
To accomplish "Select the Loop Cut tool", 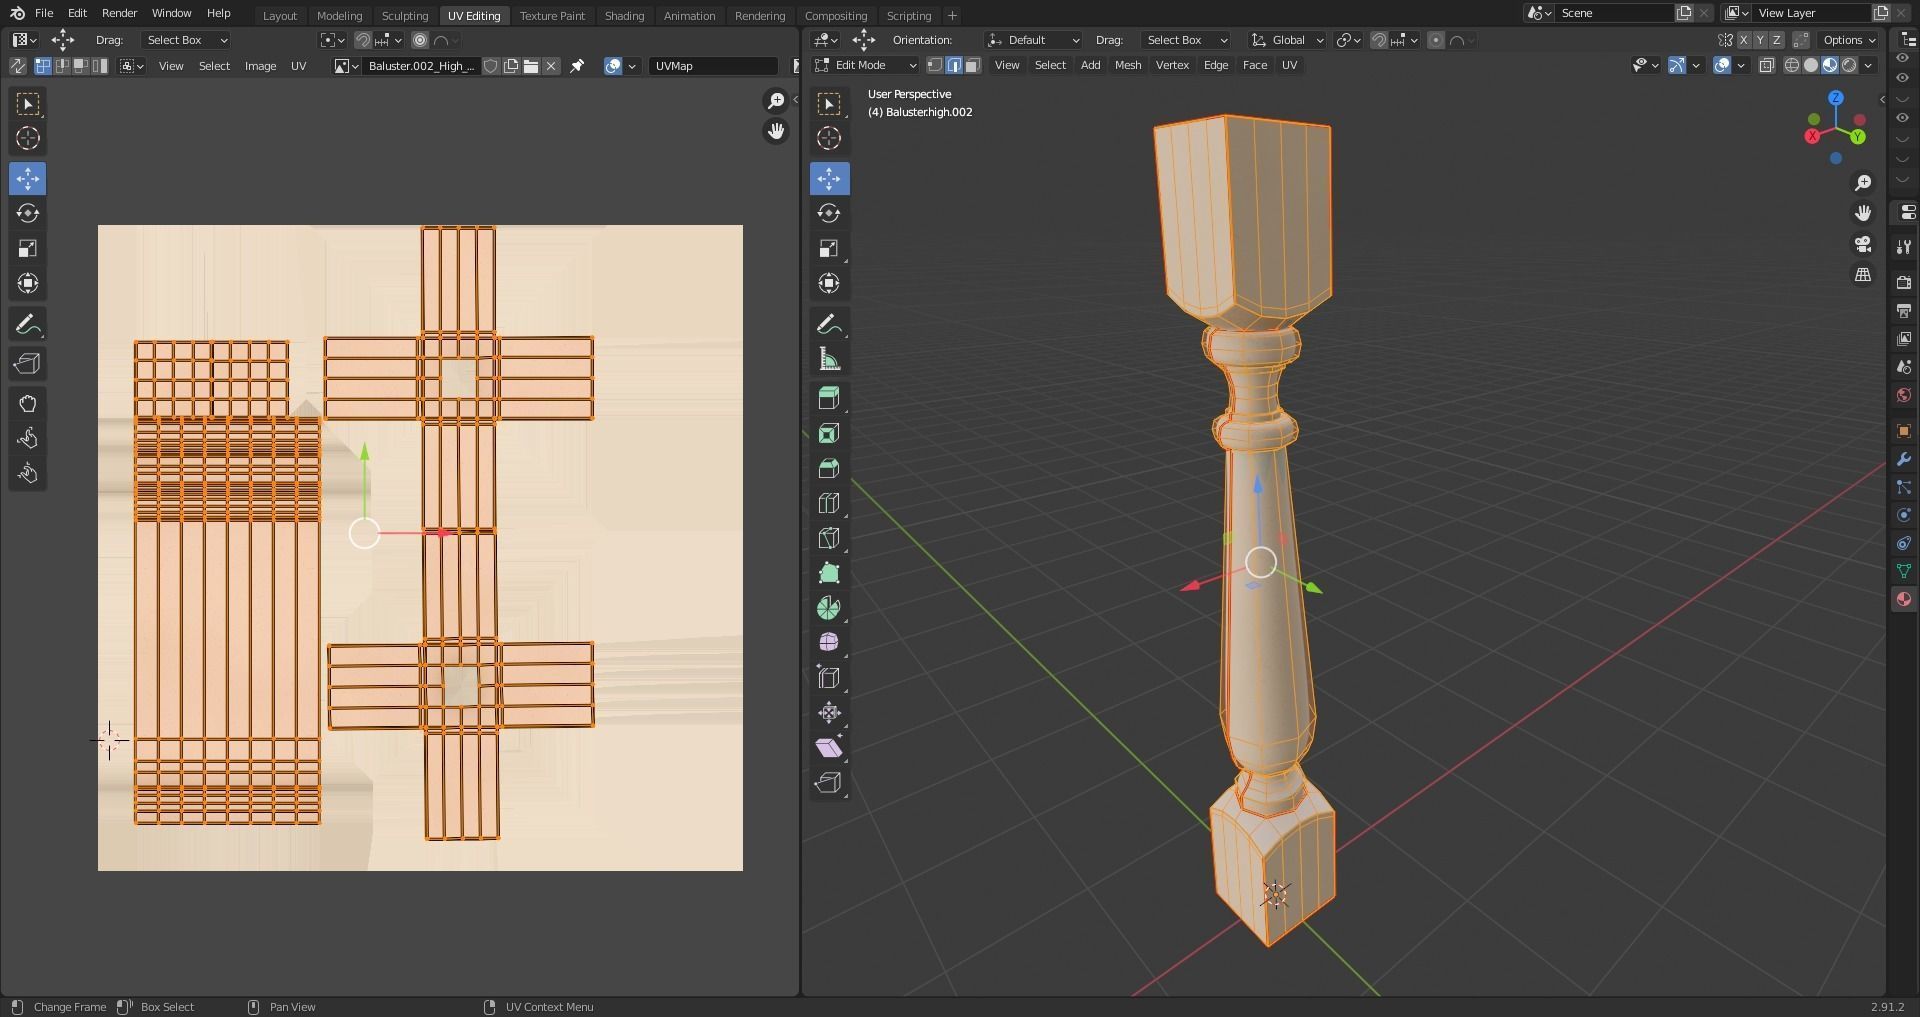I will (829, 503).
